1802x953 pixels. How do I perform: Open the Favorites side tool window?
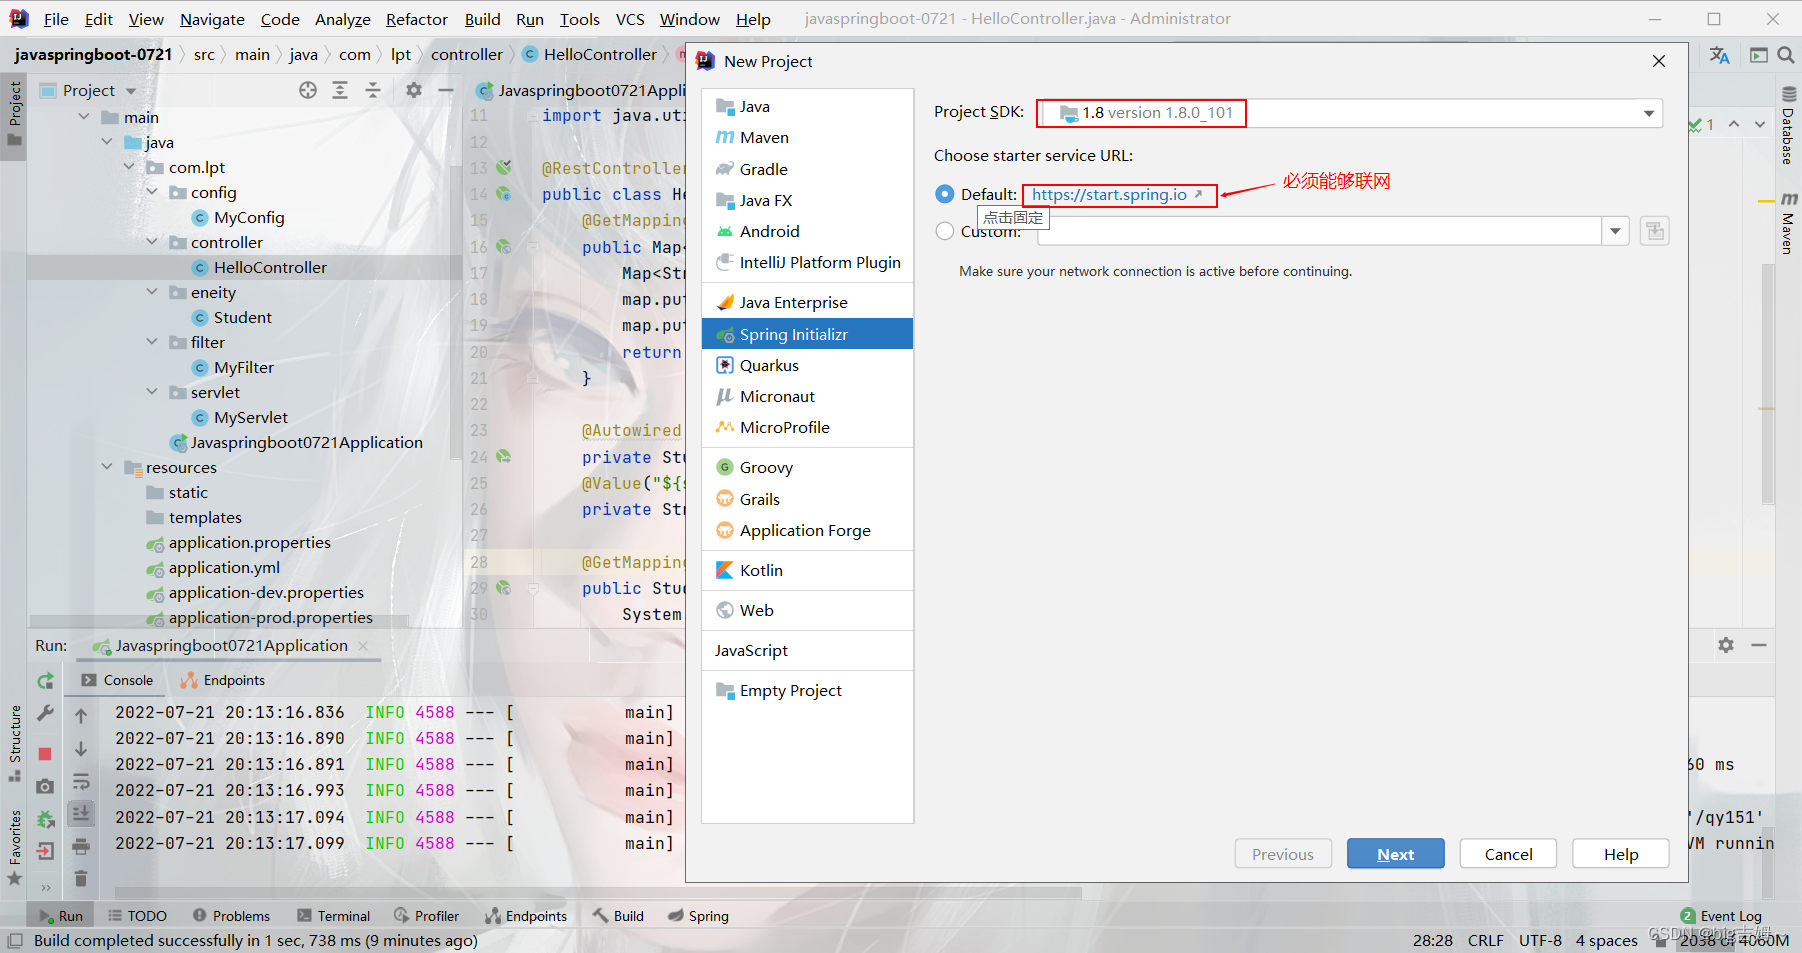pyautogui.click(x=15, y=847)
